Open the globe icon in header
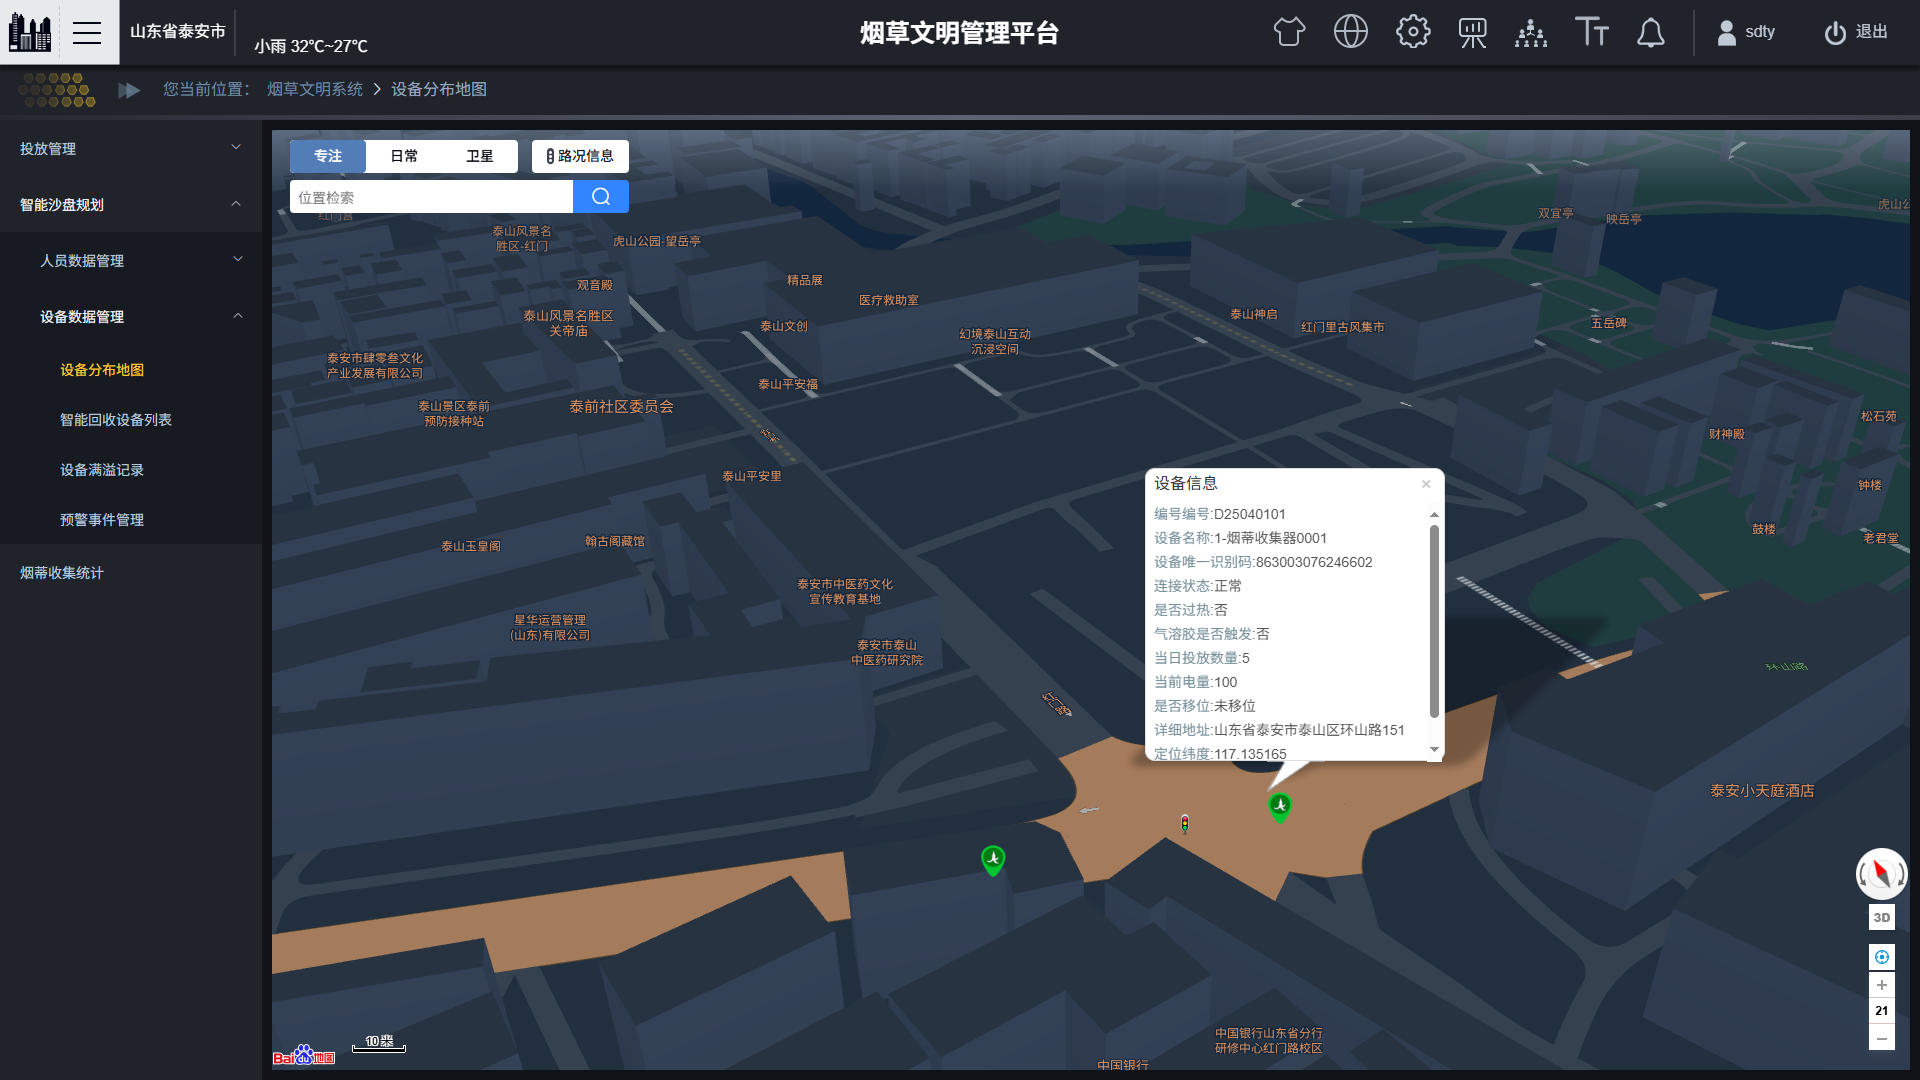The height and width of the screenshot is (1080, 1920). (1350, 32)
